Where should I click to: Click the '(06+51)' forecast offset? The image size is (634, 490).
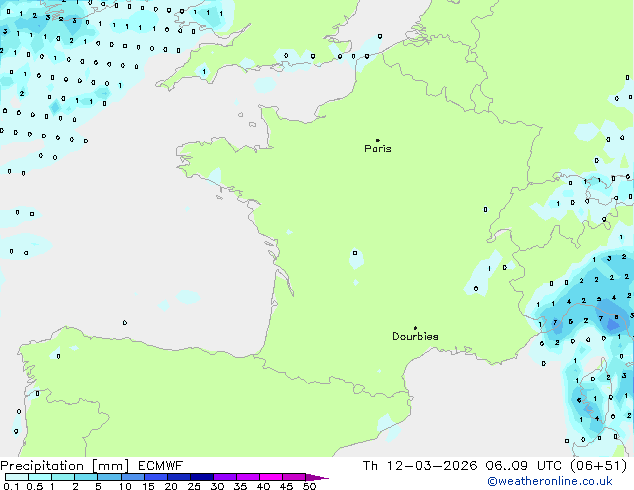click(x=598, y=466)
